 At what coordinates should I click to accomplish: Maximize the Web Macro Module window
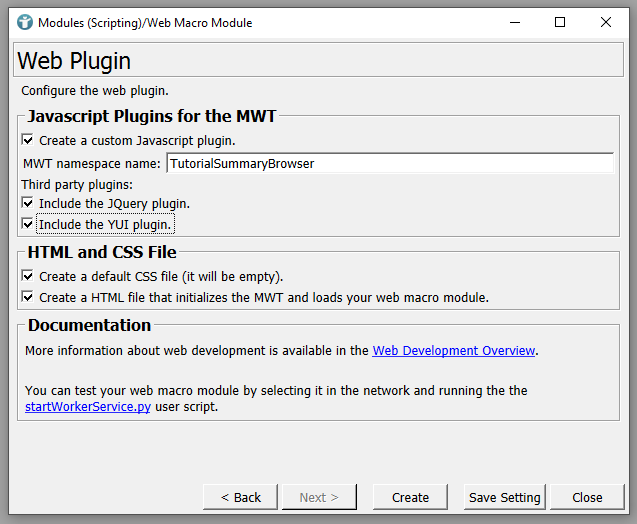coord(560,22)
